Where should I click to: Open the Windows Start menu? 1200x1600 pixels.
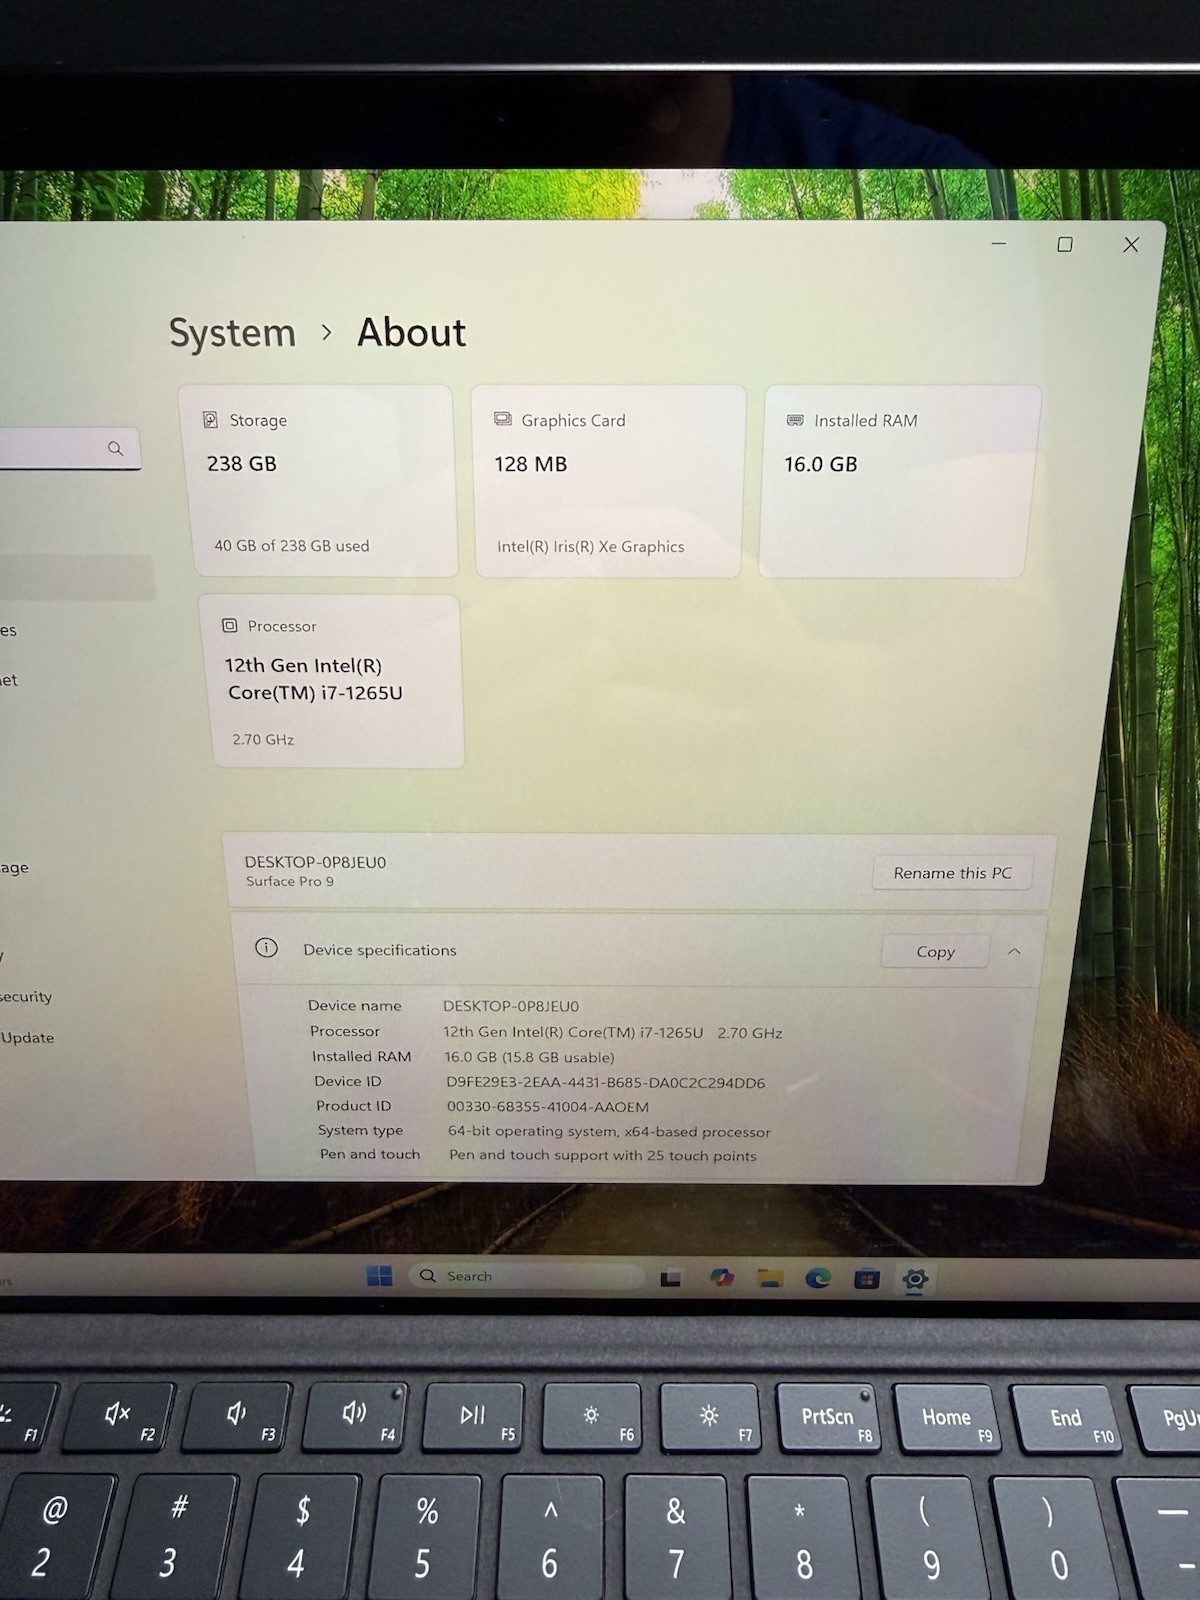(380, 1275)
